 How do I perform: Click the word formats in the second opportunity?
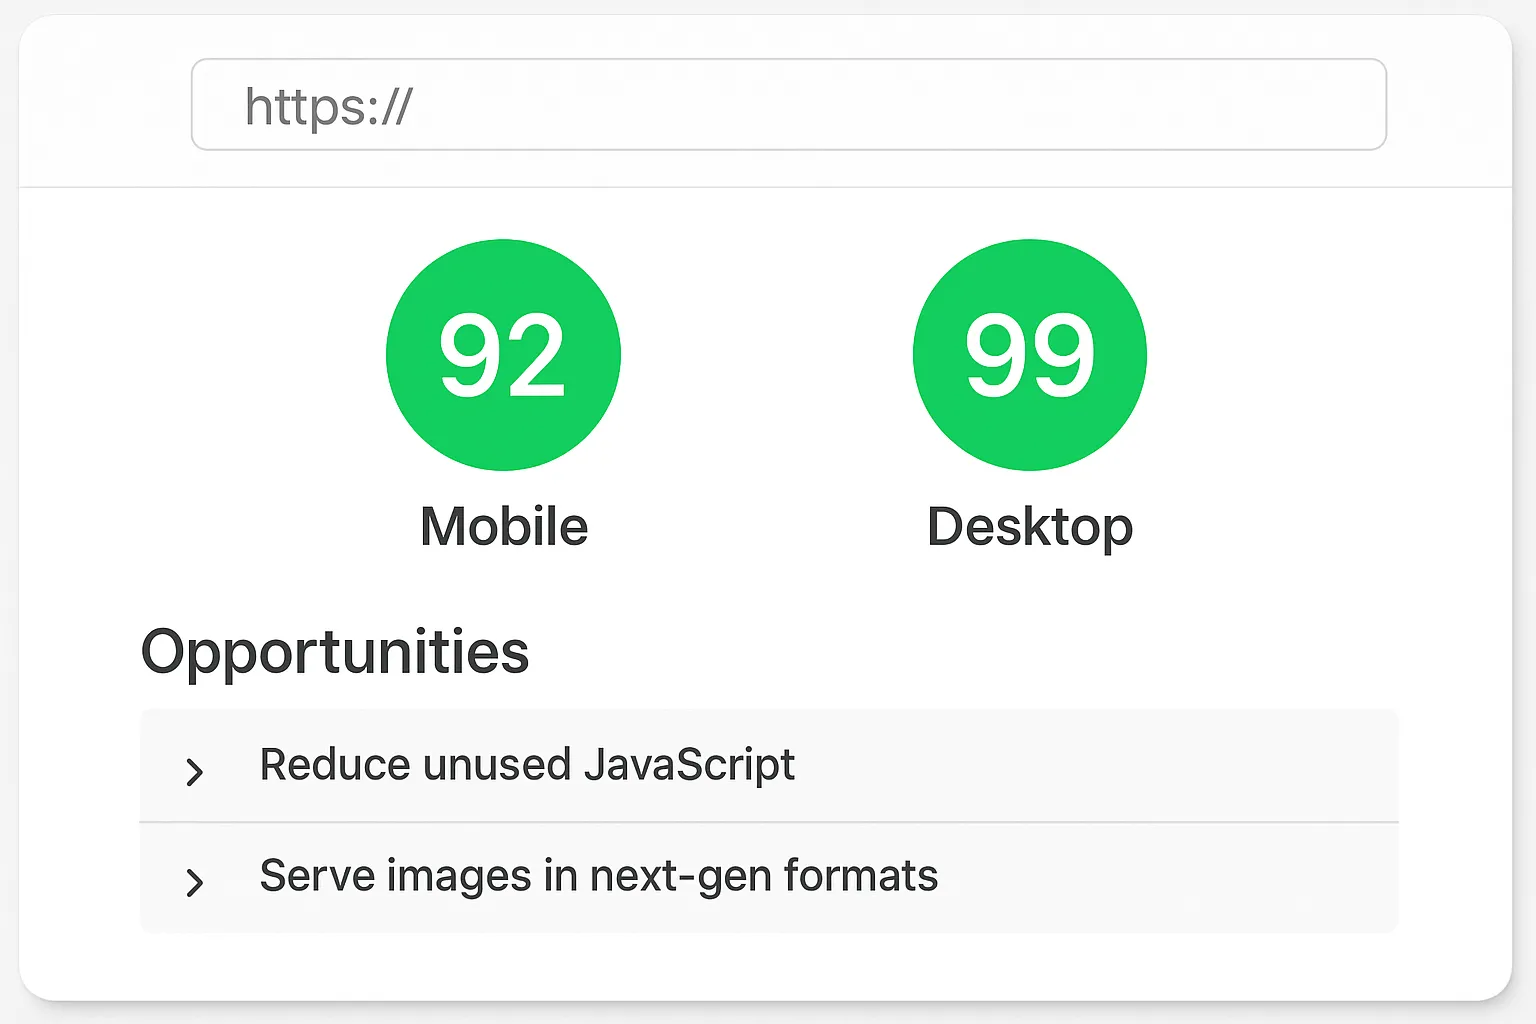point(861,876)
